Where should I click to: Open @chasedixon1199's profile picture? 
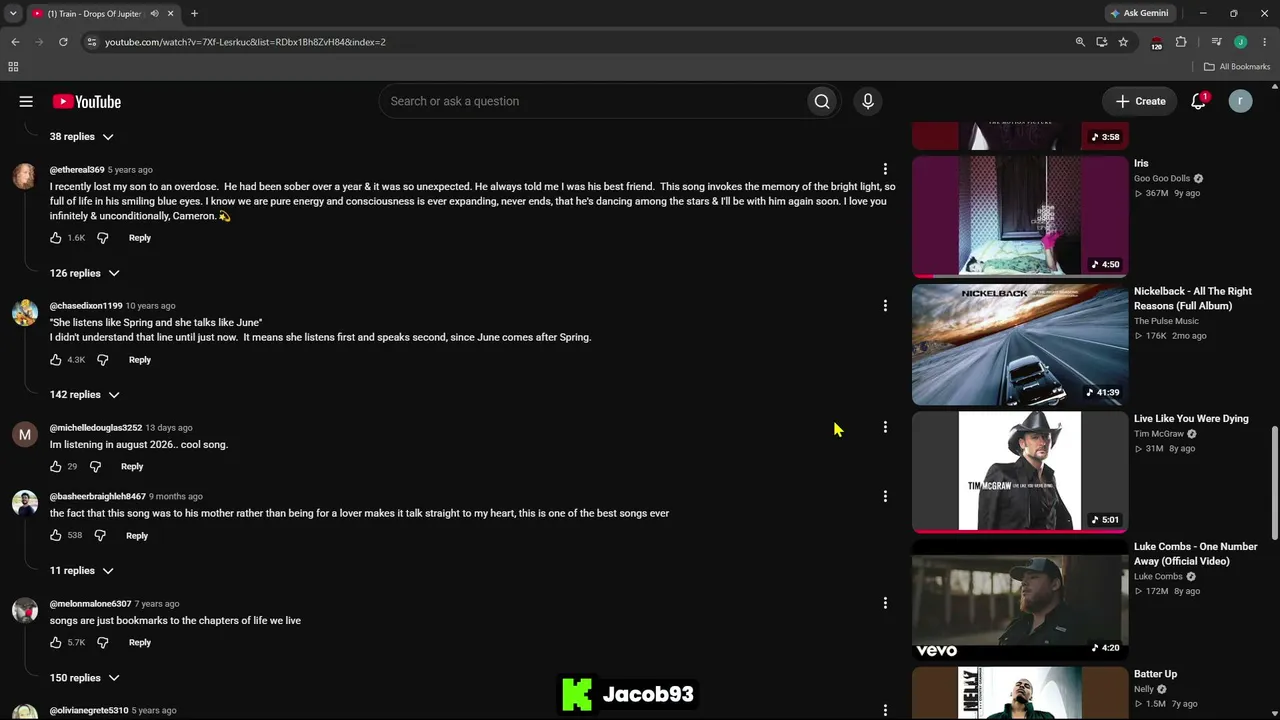click(25, 312)
